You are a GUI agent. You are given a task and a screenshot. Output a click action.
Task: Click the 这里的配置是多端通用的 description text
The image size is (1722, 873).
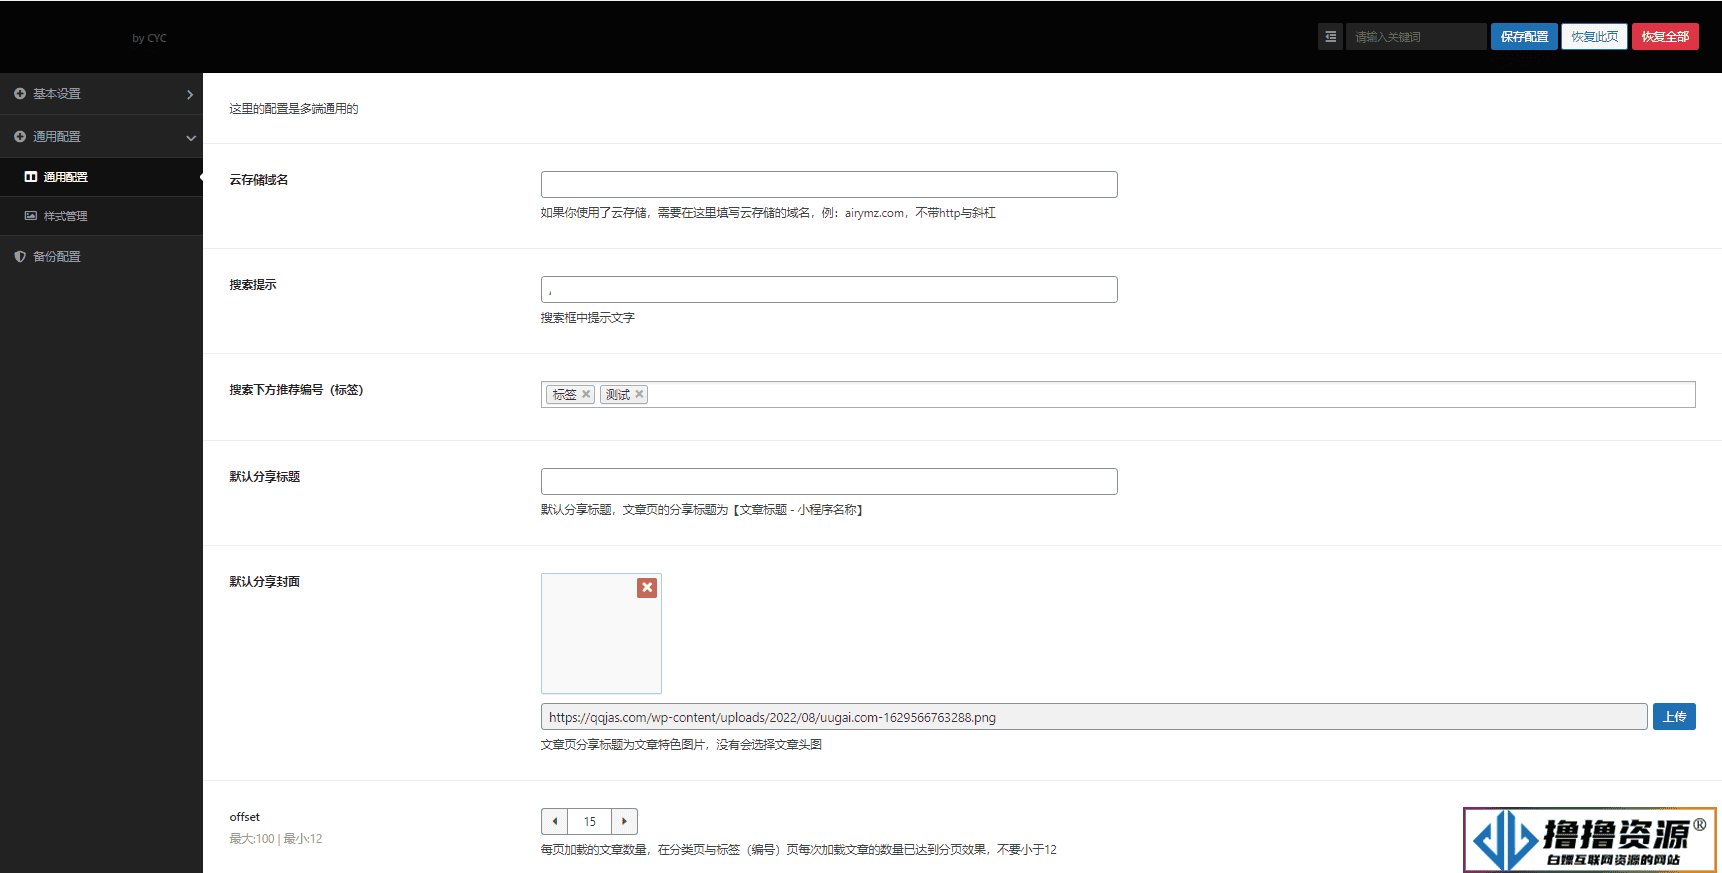tap(294, 109)
